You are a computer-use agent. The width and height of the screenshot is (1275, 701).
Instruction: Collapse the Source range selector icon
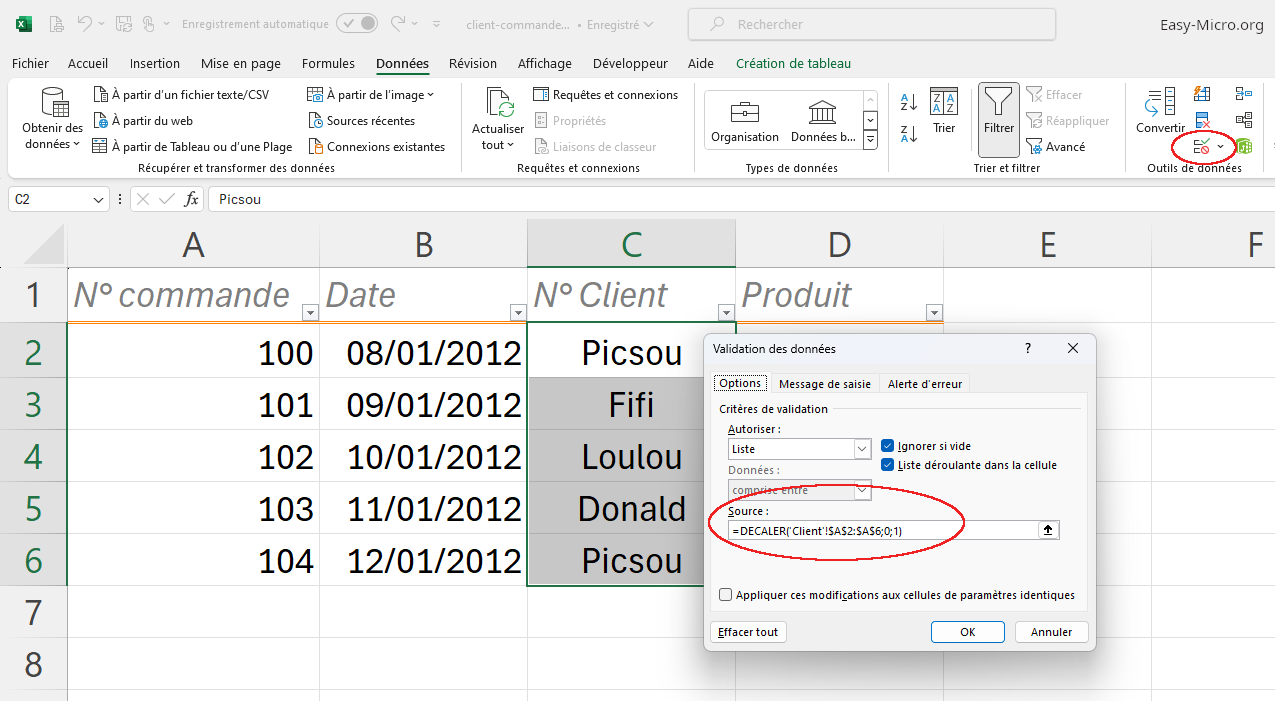pyautogui.click(x=1048, y=530)
